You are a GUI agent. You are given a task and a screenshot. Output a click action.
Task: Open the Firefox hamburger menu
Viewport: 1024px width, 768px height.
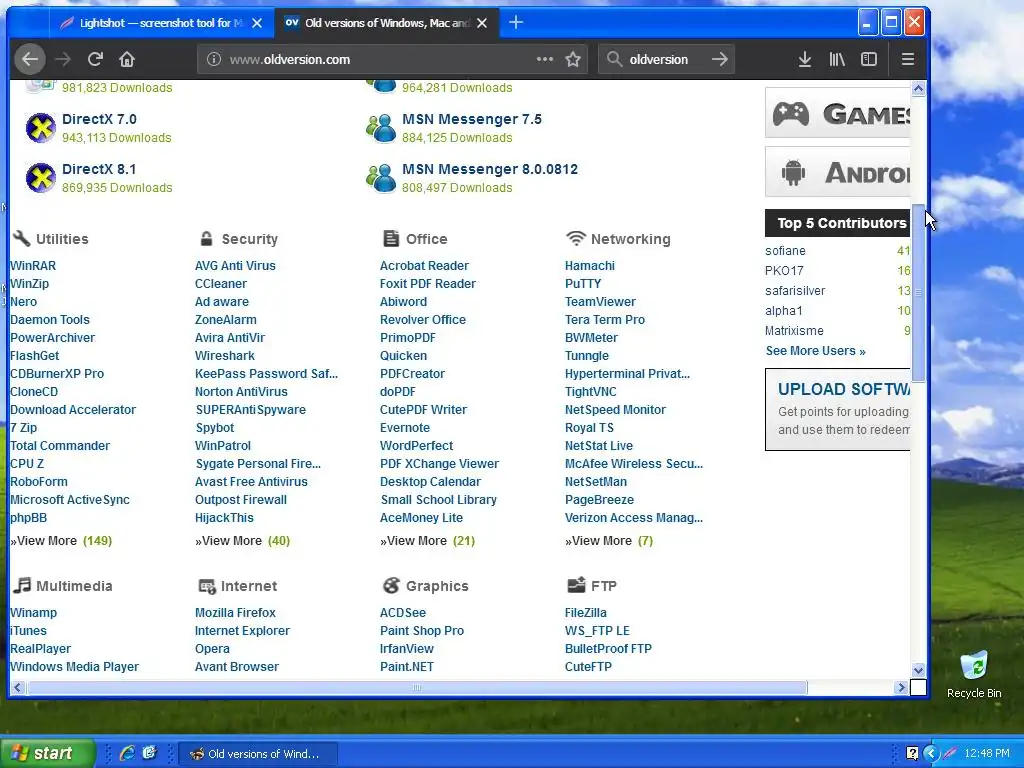pos(907,59)
